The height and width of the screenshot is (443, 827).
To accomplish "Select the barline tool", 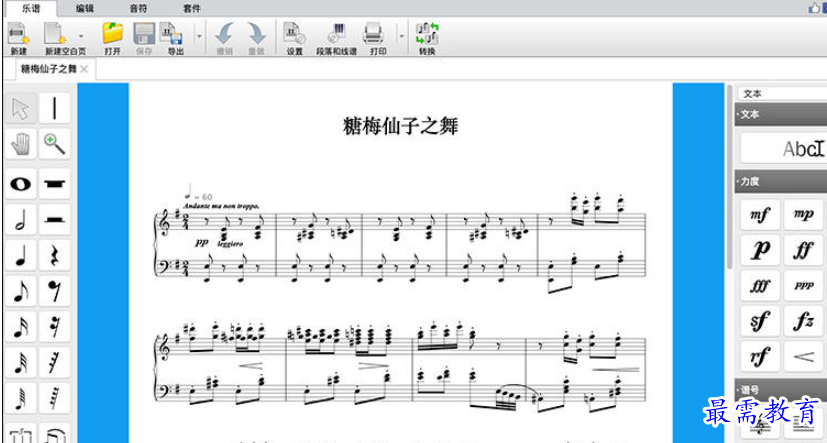I will pos(54,108).
